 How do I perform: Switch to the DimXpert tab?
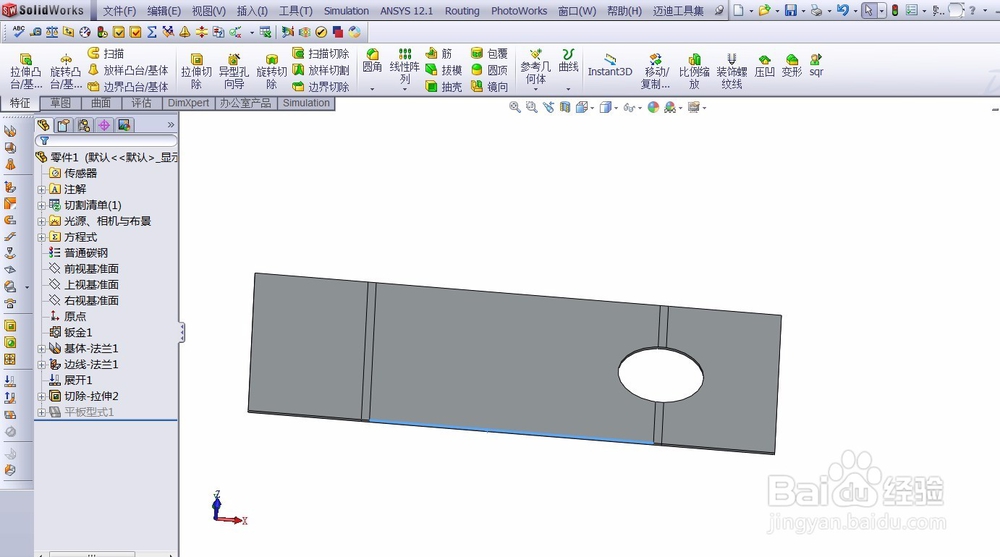[188, 103]
